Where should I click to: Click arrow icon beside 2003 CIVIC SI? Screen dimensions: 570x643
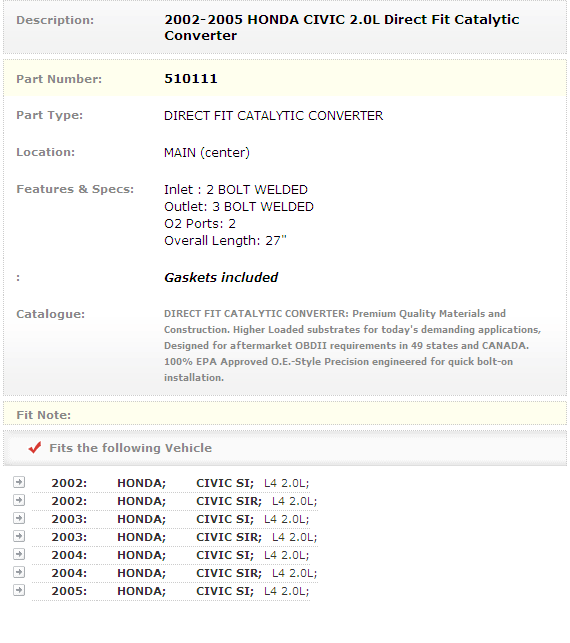tap(19, 518)
